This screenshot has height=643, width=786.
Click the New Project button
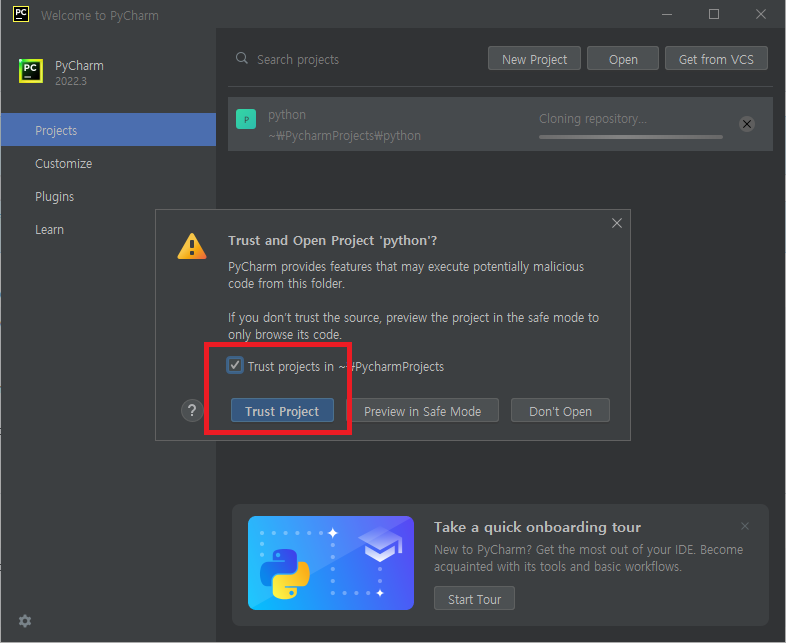coord(534,59)
